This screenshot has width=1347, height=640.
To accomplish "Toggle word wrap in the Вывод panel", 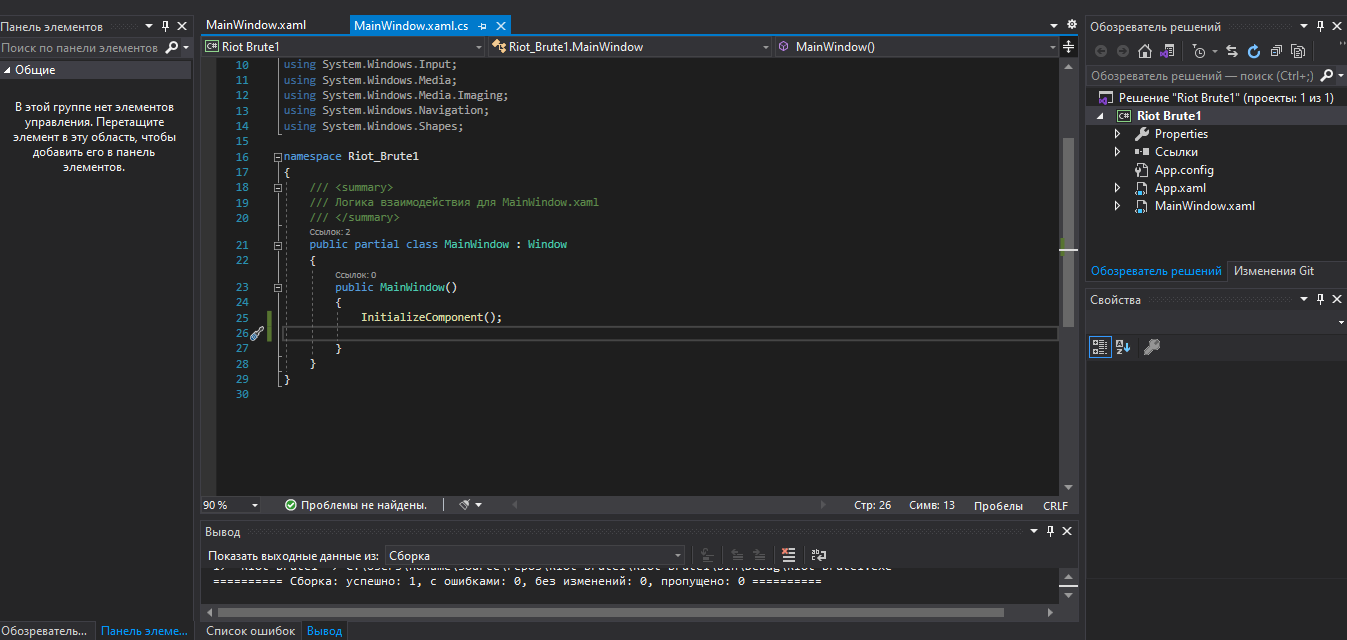I will pyautogui.click(x=818, y=555).
